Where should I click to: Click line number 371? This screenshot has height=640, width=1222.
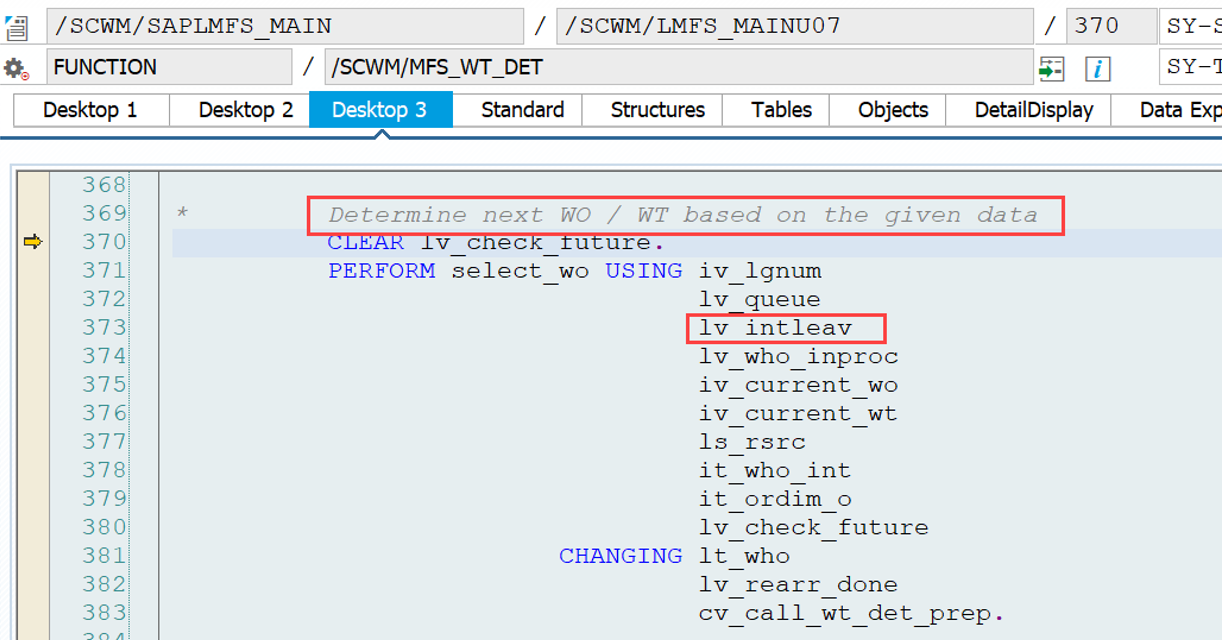[x=104, y=270]
